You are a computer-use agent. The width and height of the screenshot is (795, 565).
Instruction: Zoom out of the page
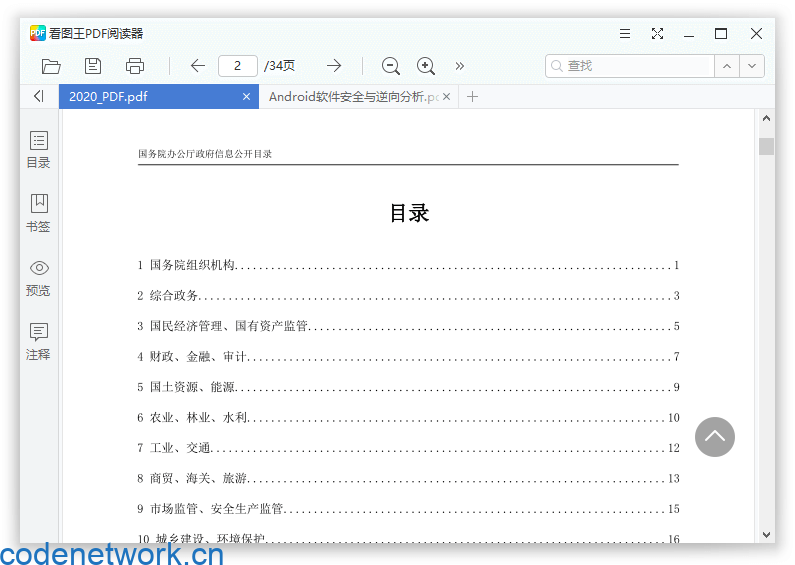pos(390,66)
